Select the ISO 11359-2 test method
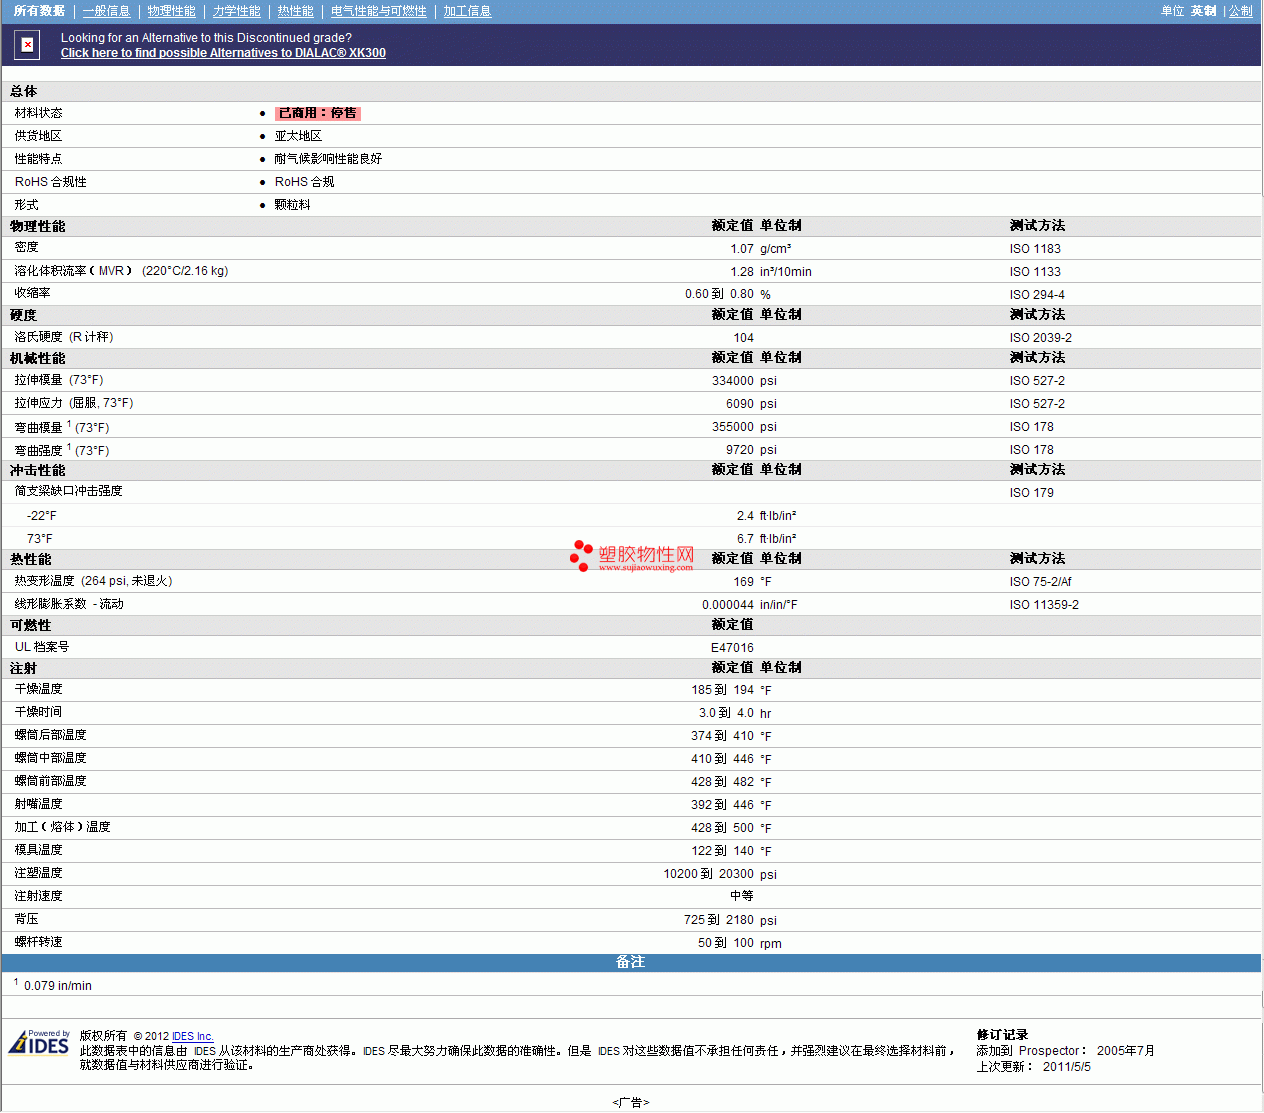1264x1113 pixels. click(x=1044, y=605)
